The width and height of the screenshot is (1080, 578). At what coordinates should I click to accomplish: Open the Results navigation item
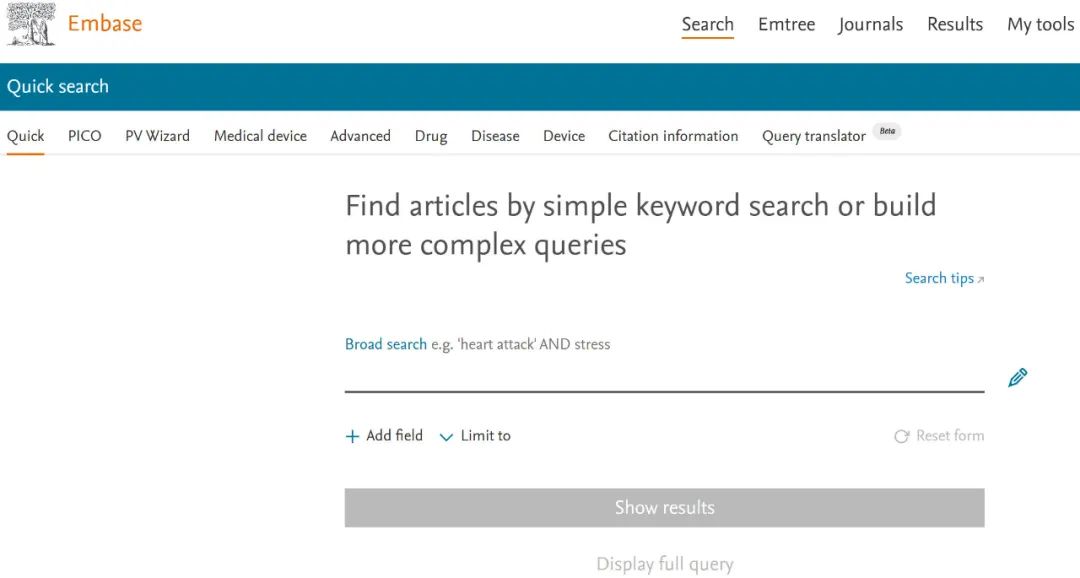click(x=954, y=24)
